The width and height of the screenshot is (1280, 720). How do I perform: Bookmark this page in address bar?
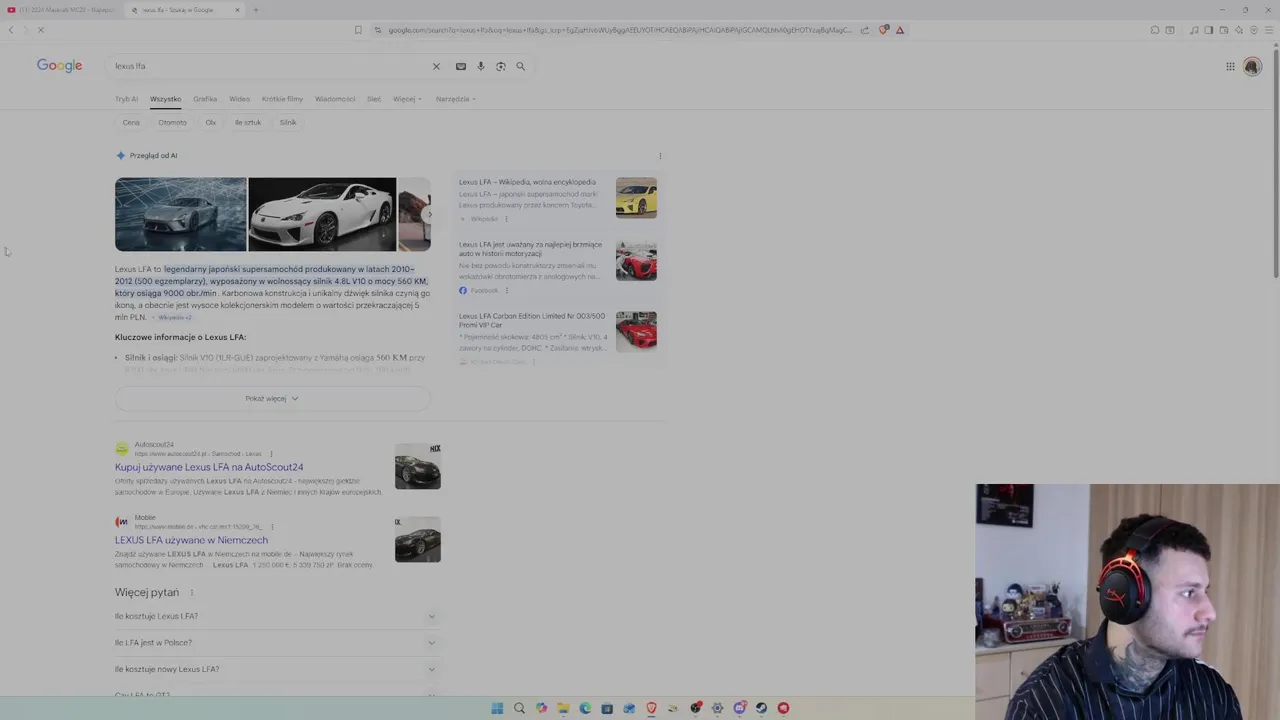[x=358, y=30]
